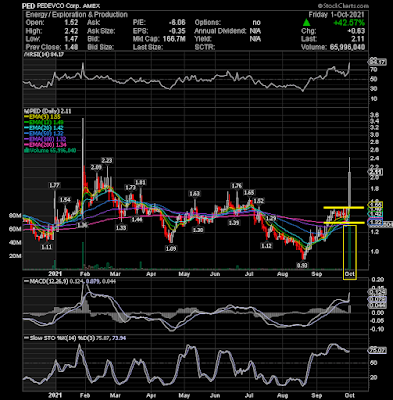Click the EPS value -0.35
Screen dimensions: 393x400
coord(178,31)
